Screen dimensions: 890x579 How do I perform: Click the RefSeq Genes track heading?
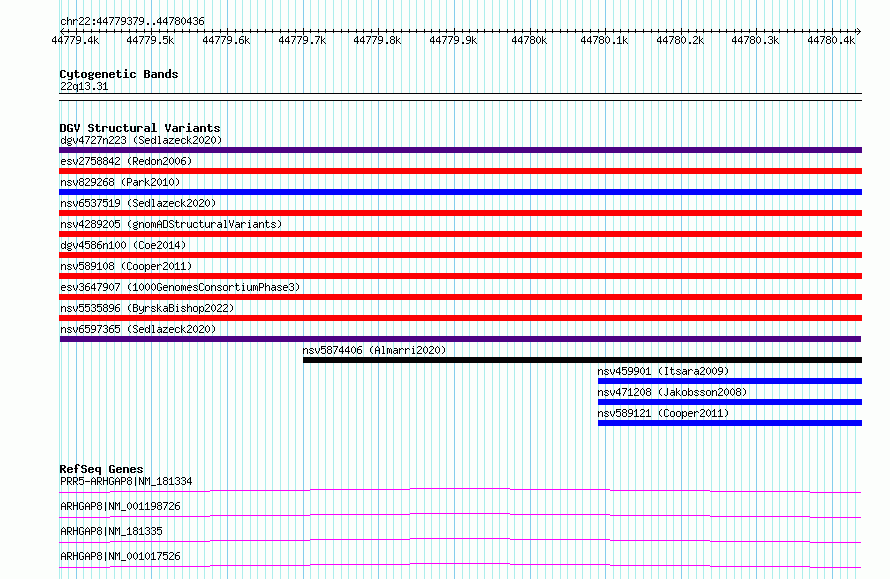(101, 469)
